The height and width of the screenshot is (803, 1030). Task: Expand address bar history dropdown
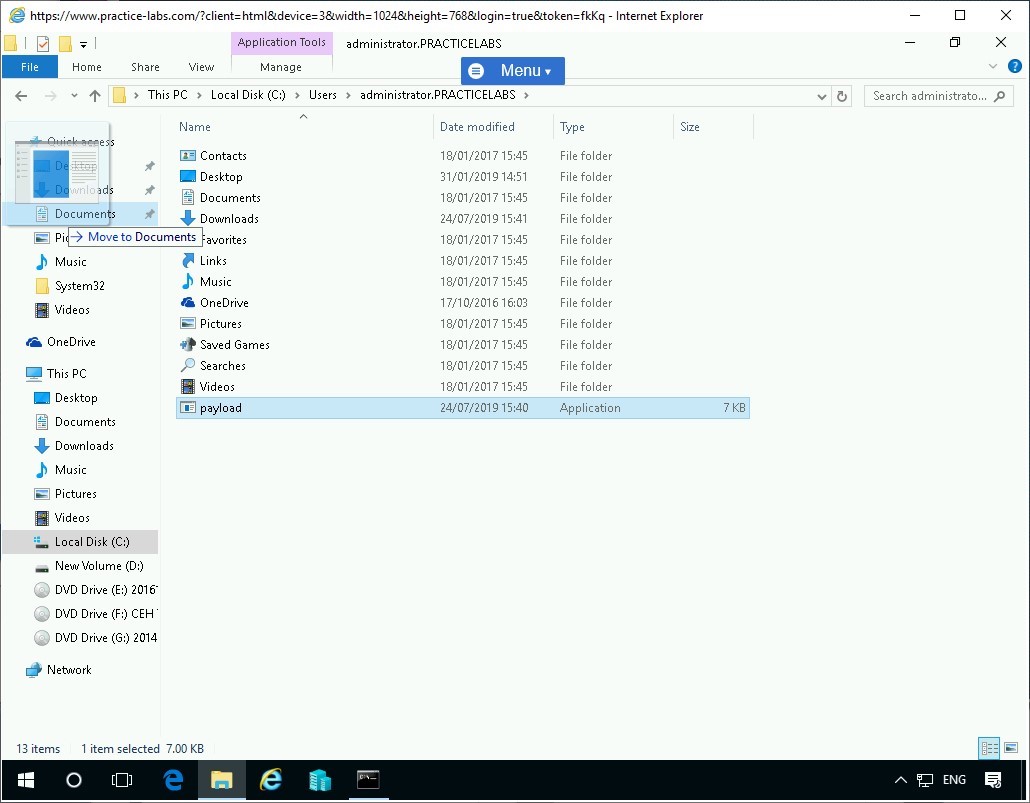[821, 97]
